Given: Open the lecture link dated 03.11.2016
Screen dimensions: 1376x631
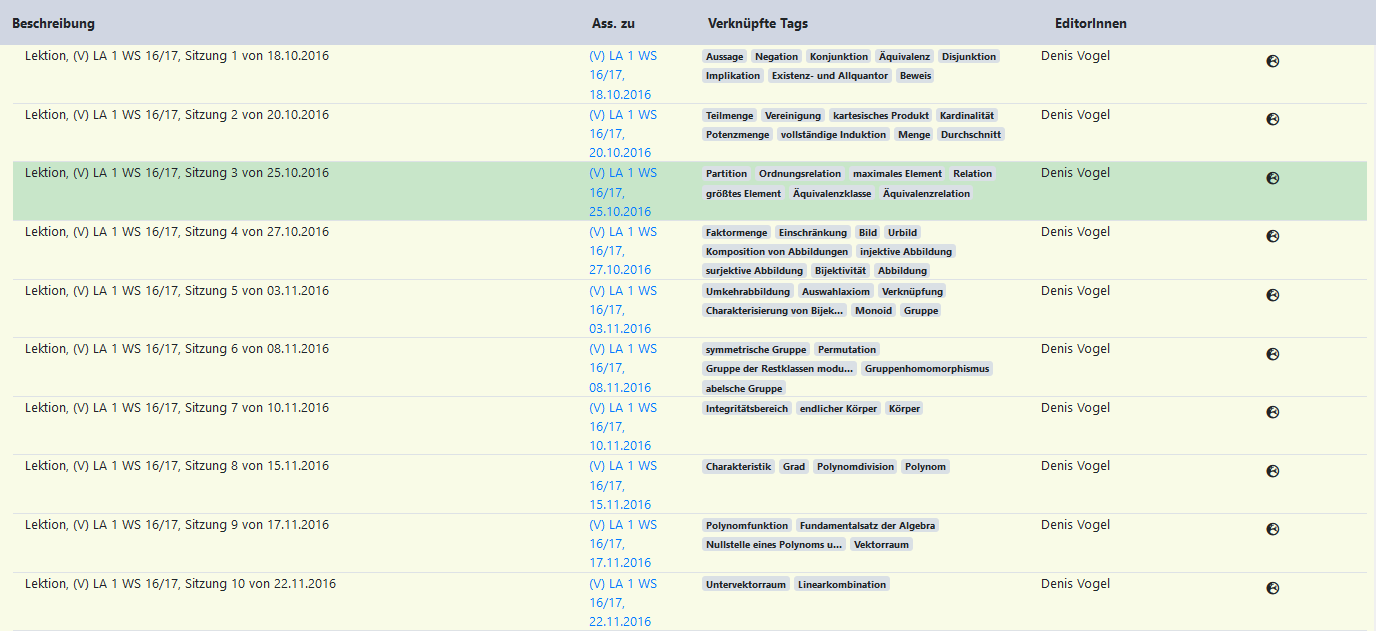Looking at the screenshot, I should point(622,310).
